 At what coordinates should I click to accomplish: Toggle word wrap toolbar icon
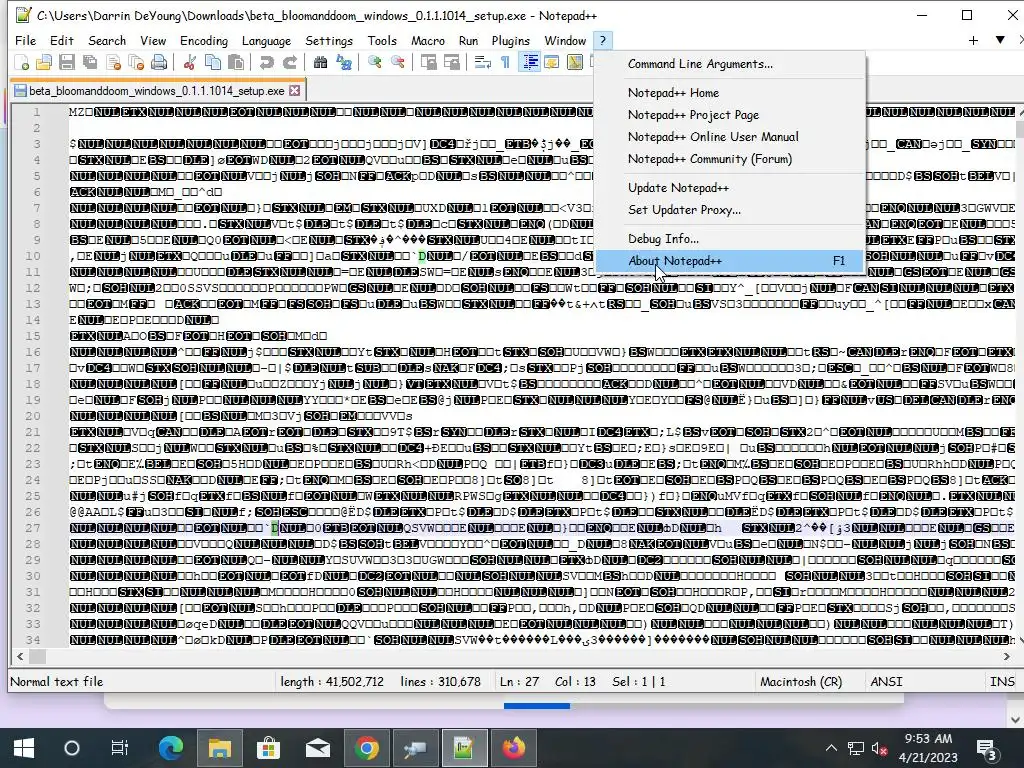click(x=483, y=63)
